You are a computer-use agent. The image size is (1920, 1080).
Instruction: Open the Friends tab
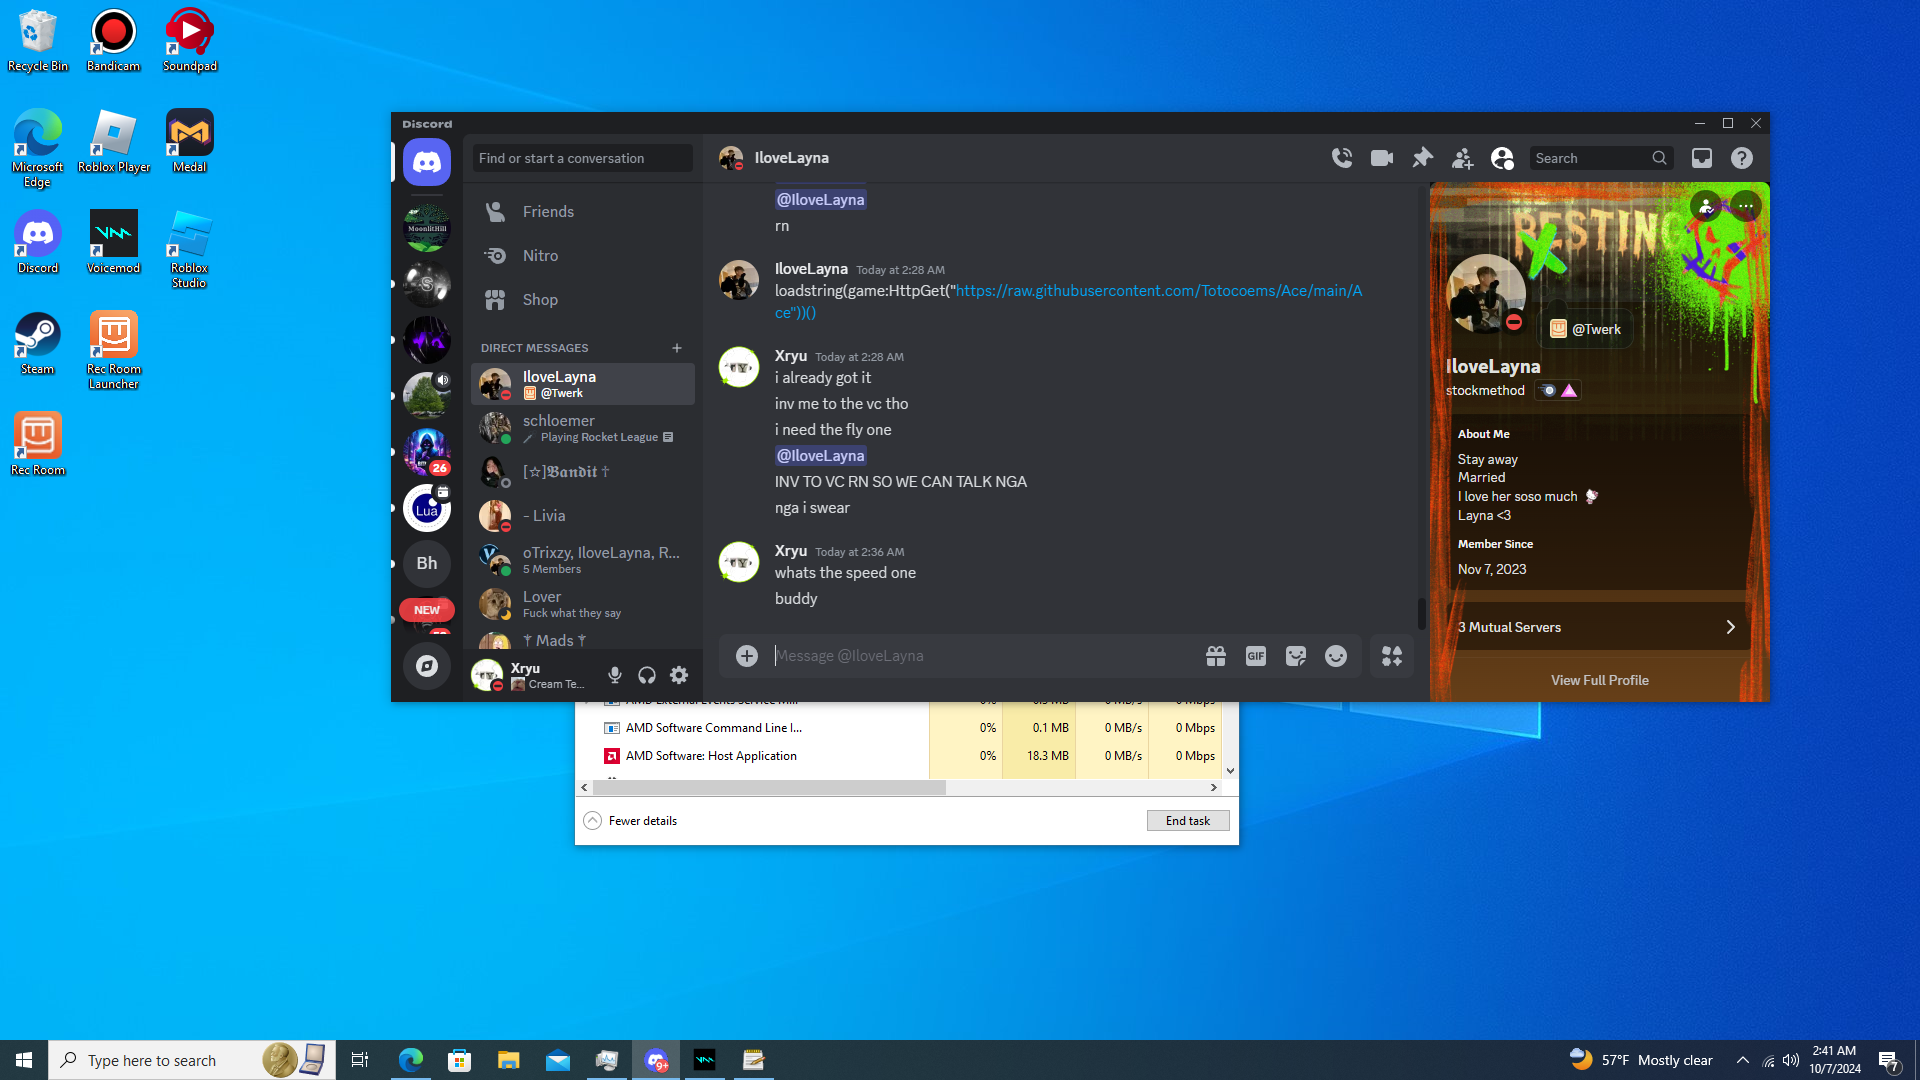[x=548, y=212]
